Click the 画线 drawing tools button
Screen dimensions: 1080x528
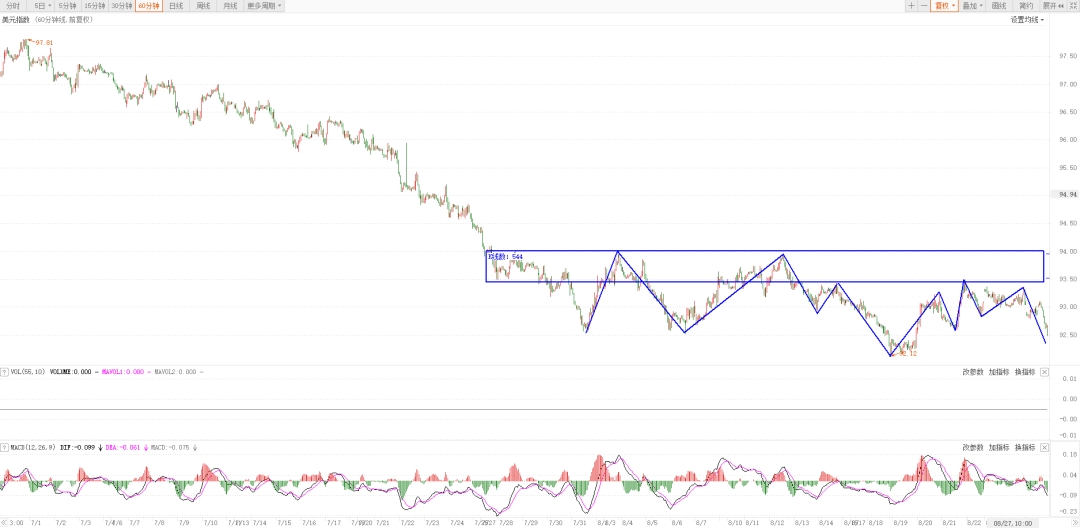(x=999, y=6)
